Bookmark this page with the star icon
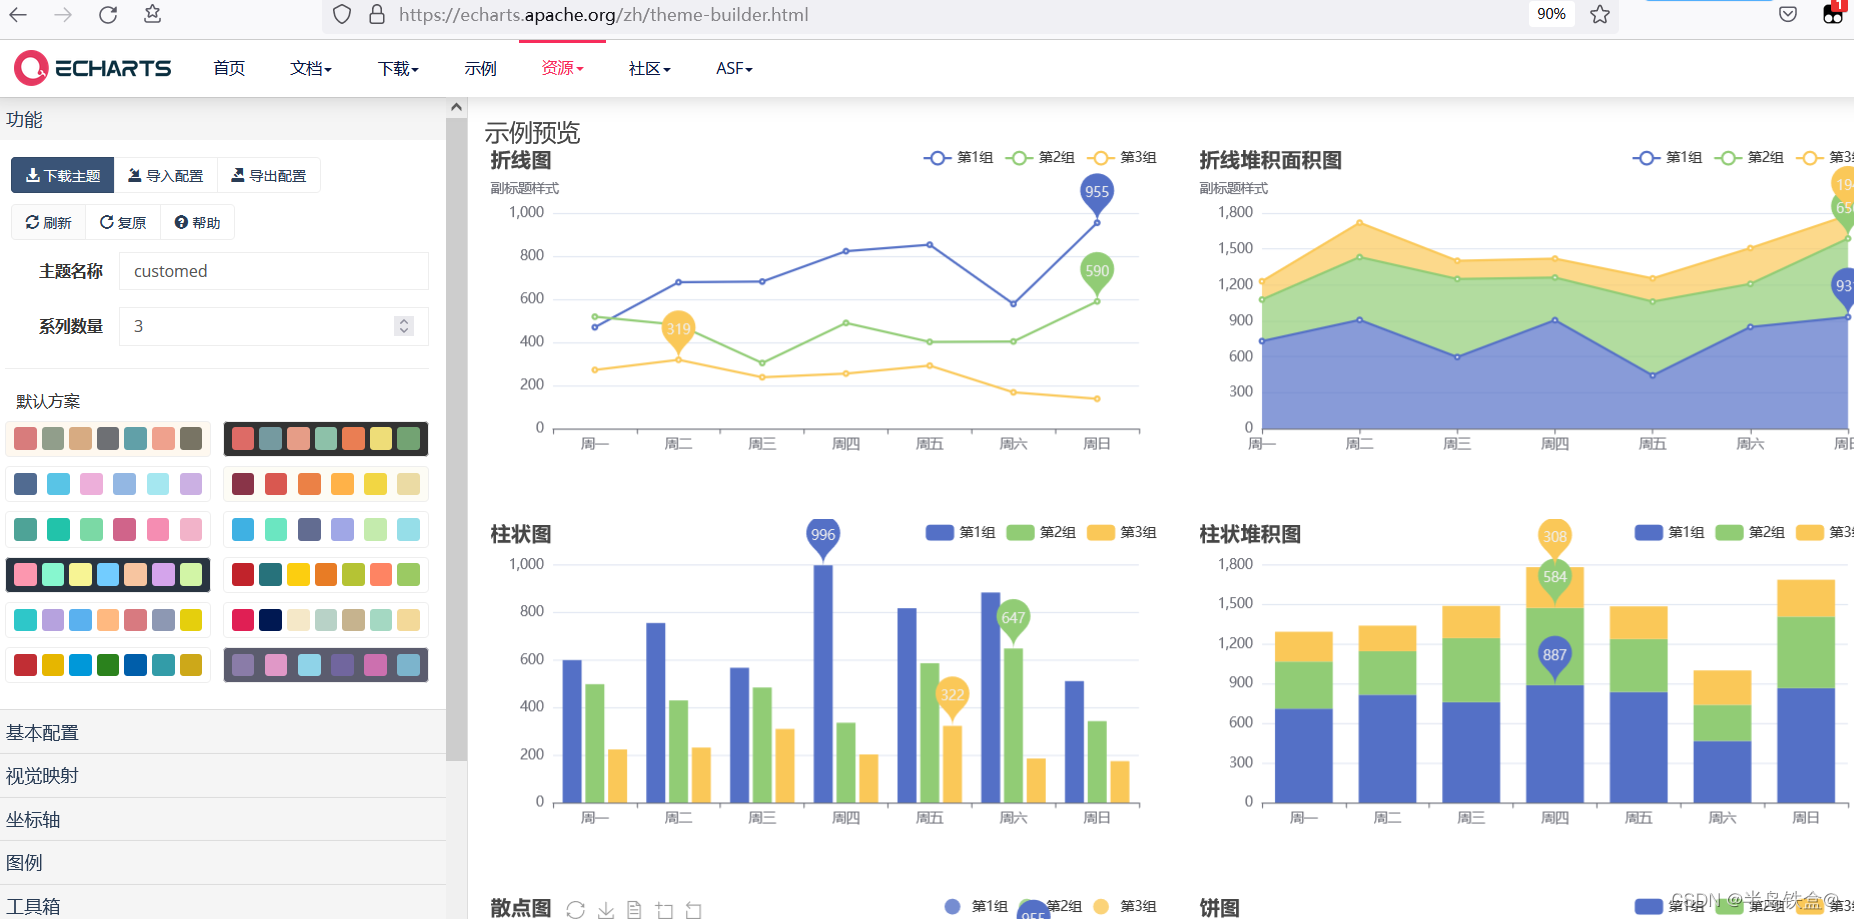 [1600, 14]
